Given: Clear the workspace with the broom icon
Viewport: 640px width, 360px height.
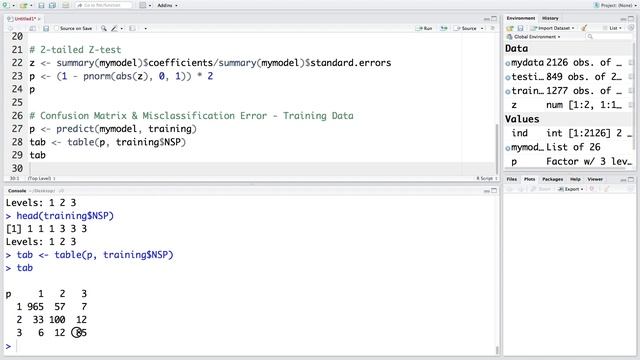Looking at the screenshot, I should point(584,28).
